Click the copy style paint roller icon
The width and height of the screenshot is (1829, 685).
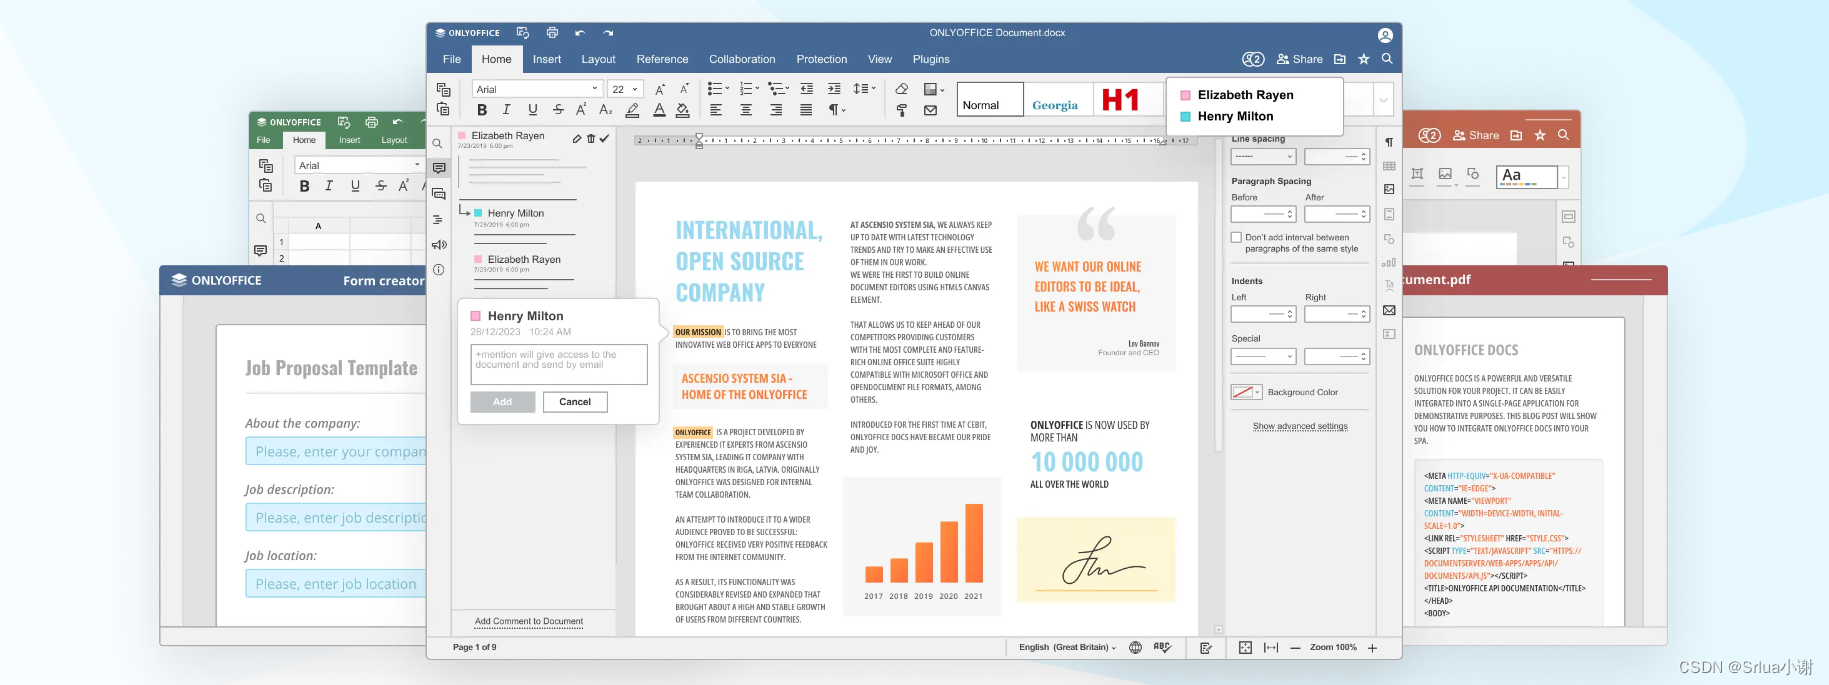(902, 110)
